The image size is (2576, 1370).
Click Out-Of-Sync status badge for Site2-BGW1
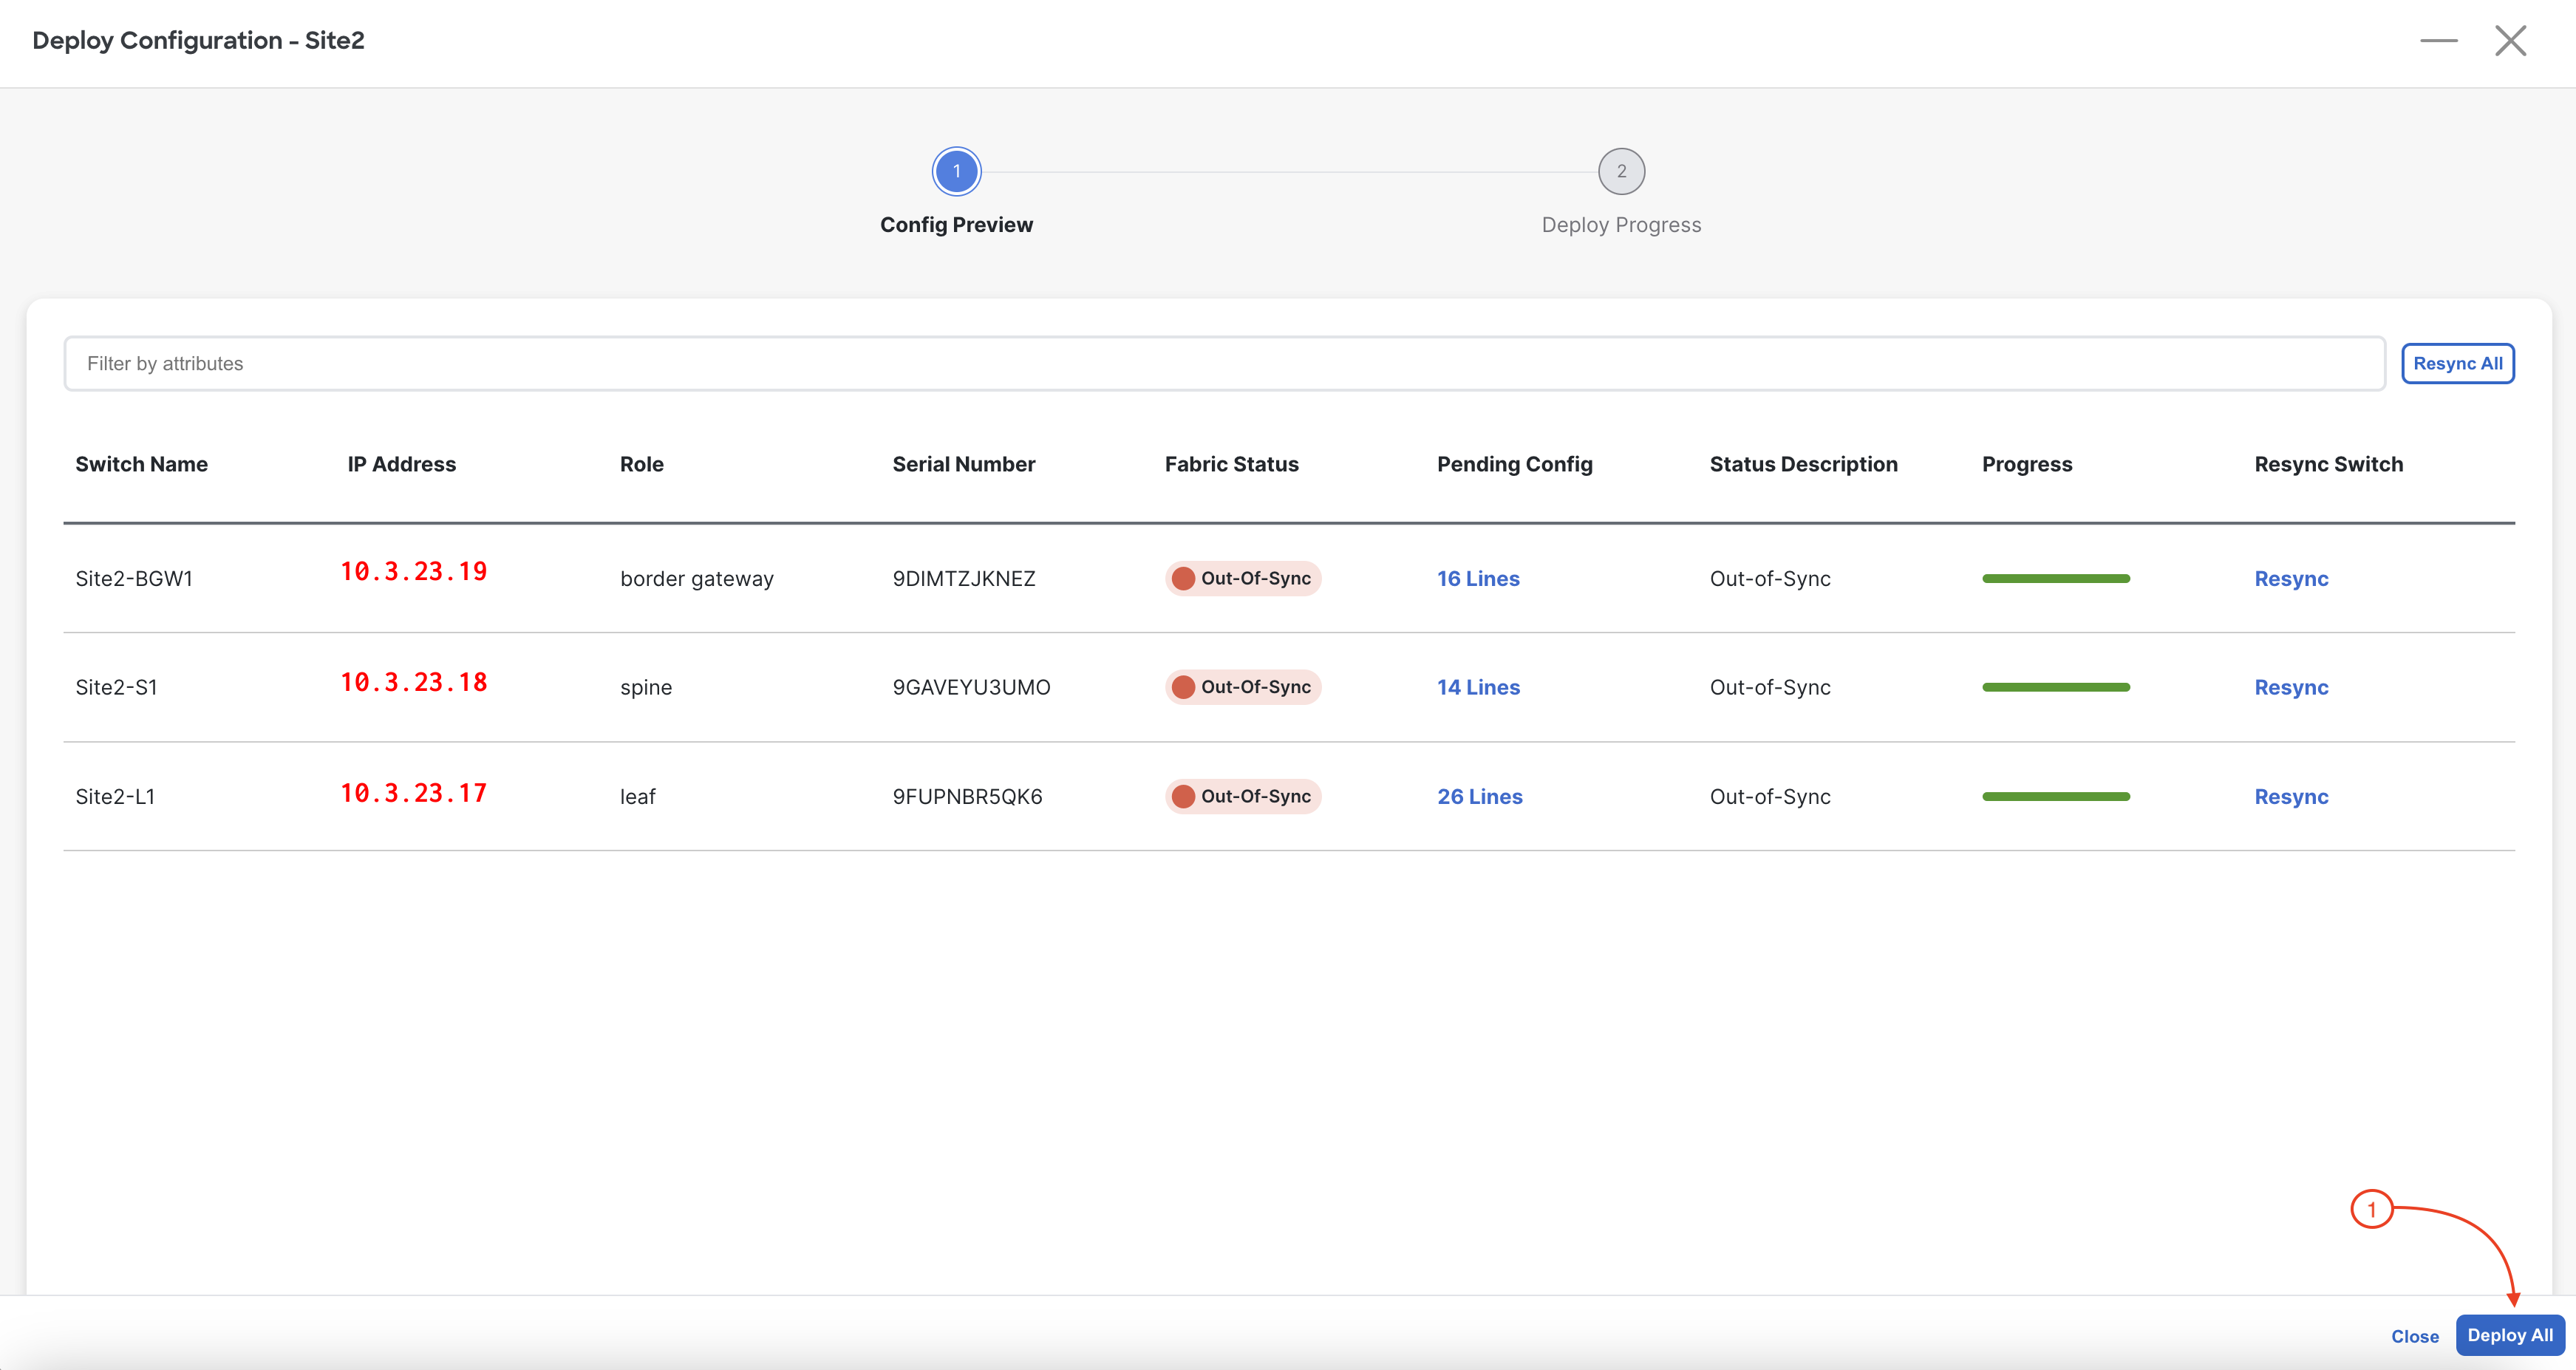tap(1242, 578)
